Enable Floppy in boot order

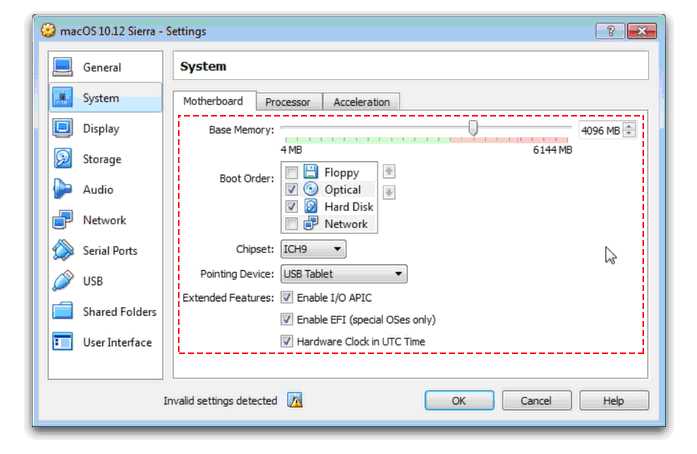(x=292, y=172)
